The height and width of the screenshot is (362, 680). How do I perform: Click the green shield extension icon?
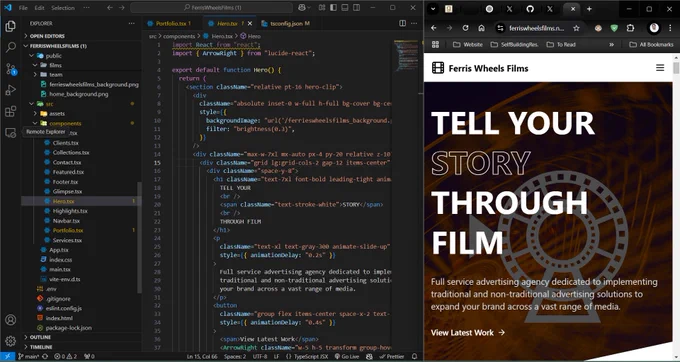614,28
